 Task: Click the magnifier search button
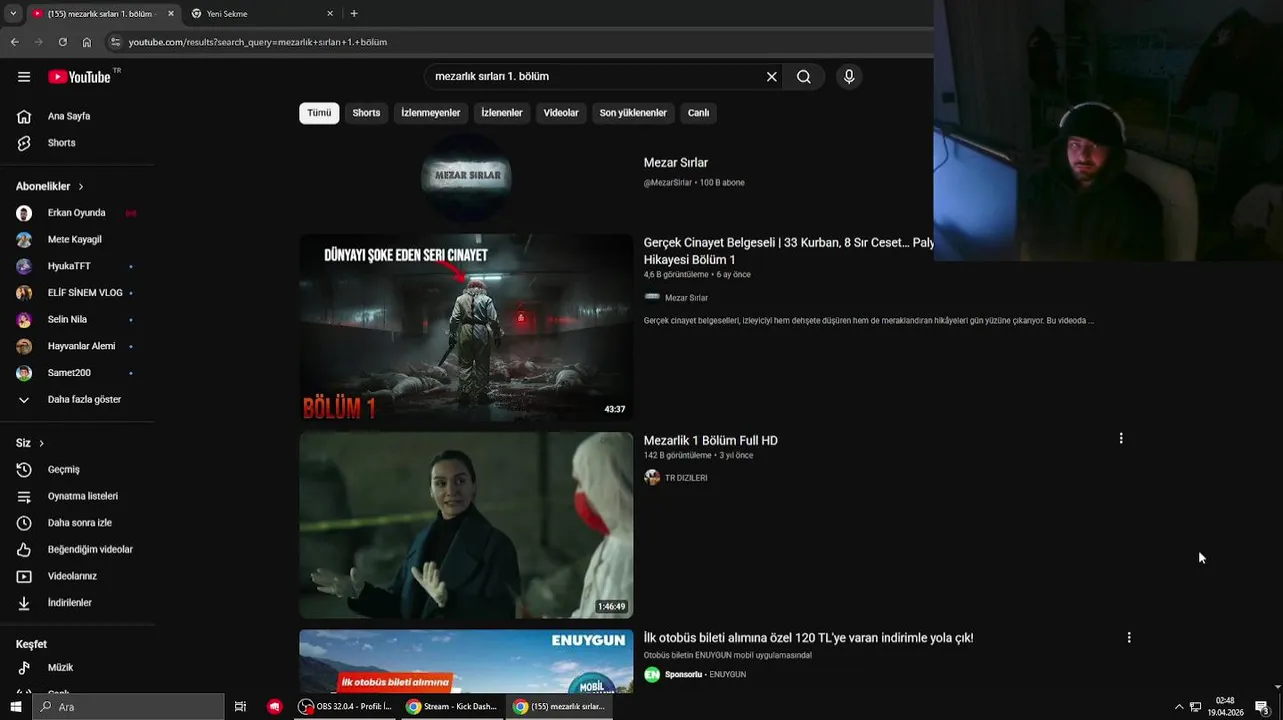pyautogui.click(x=804, y=77)
